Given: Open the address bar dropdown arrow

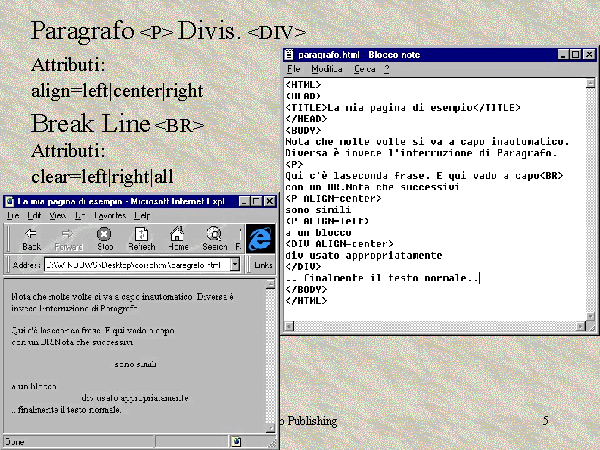Looking at the screenshot, I should (x=235, y=264).
